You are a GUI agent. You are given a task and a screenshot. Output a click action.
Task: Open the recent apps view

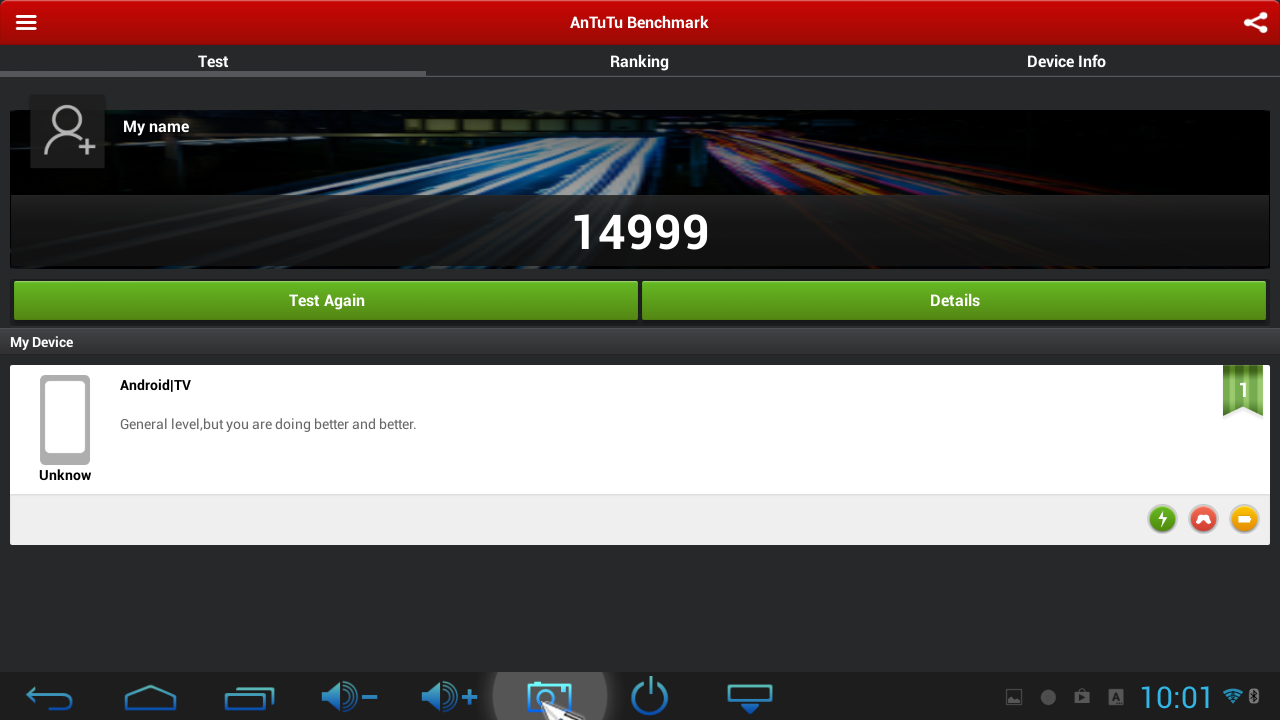(249, 697)
